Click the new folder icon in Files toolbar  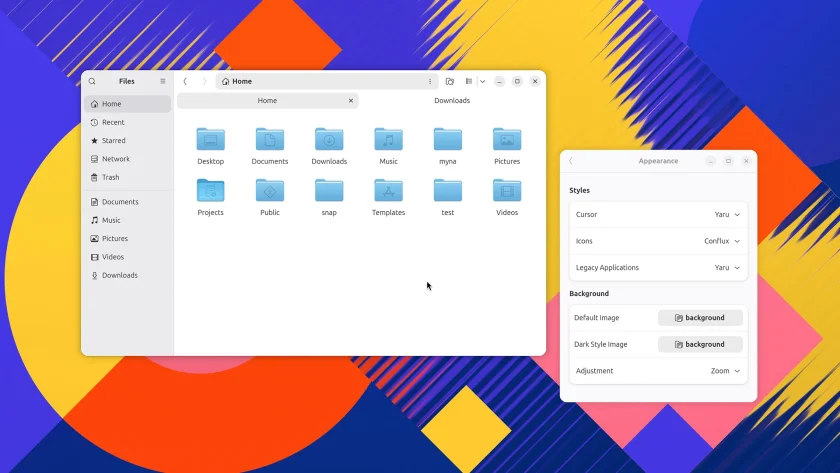pyautogui.click(x=449, y=81)
